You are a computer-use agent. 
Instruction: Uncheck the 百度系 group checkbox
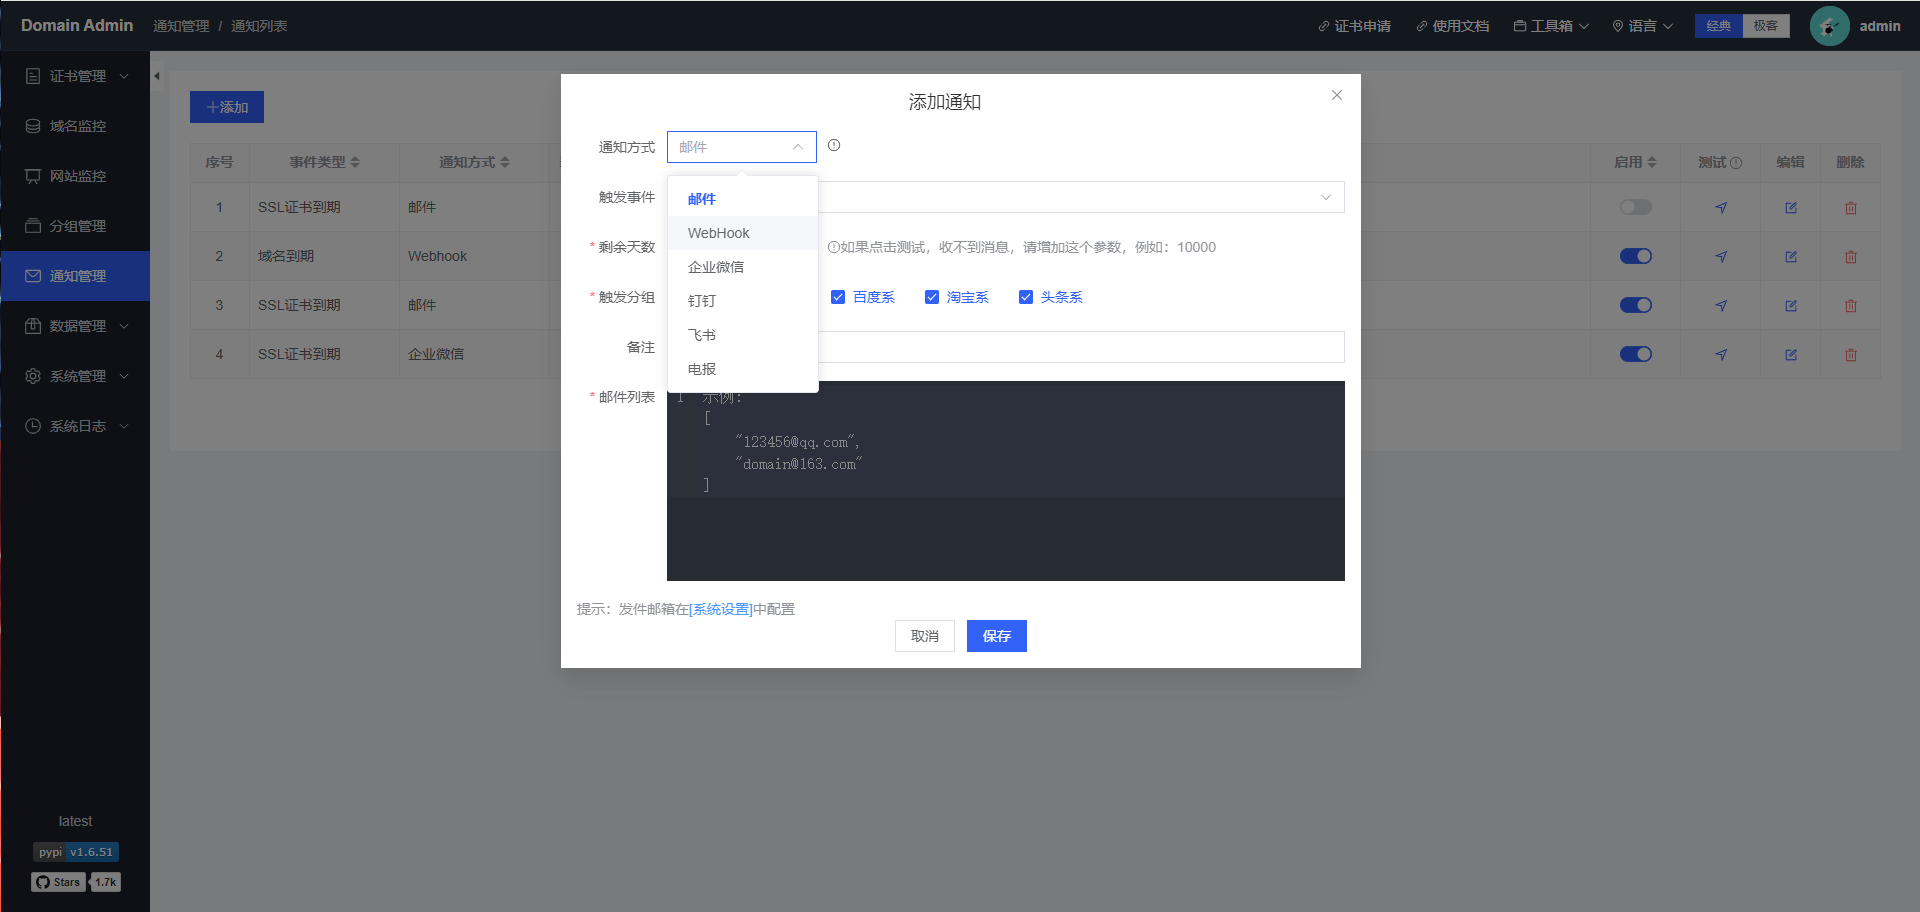[x=838, y=297]
